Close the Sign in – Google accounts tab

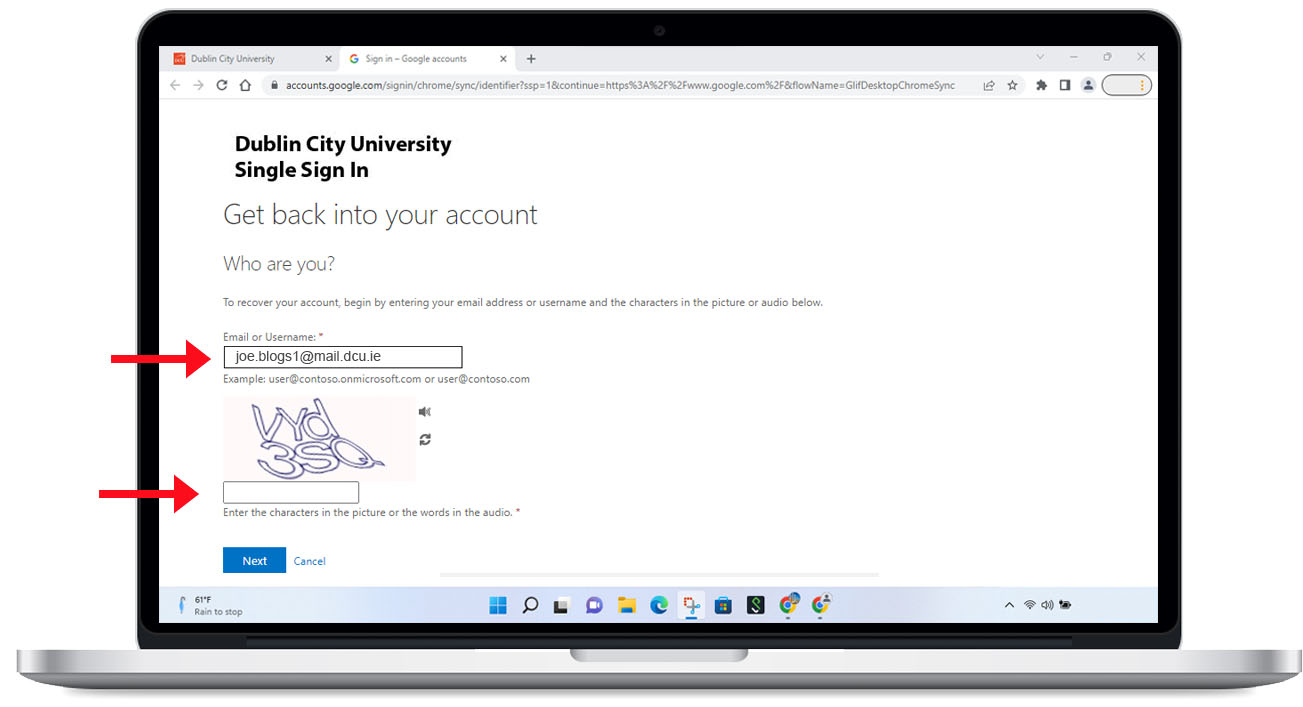point(503,59)
